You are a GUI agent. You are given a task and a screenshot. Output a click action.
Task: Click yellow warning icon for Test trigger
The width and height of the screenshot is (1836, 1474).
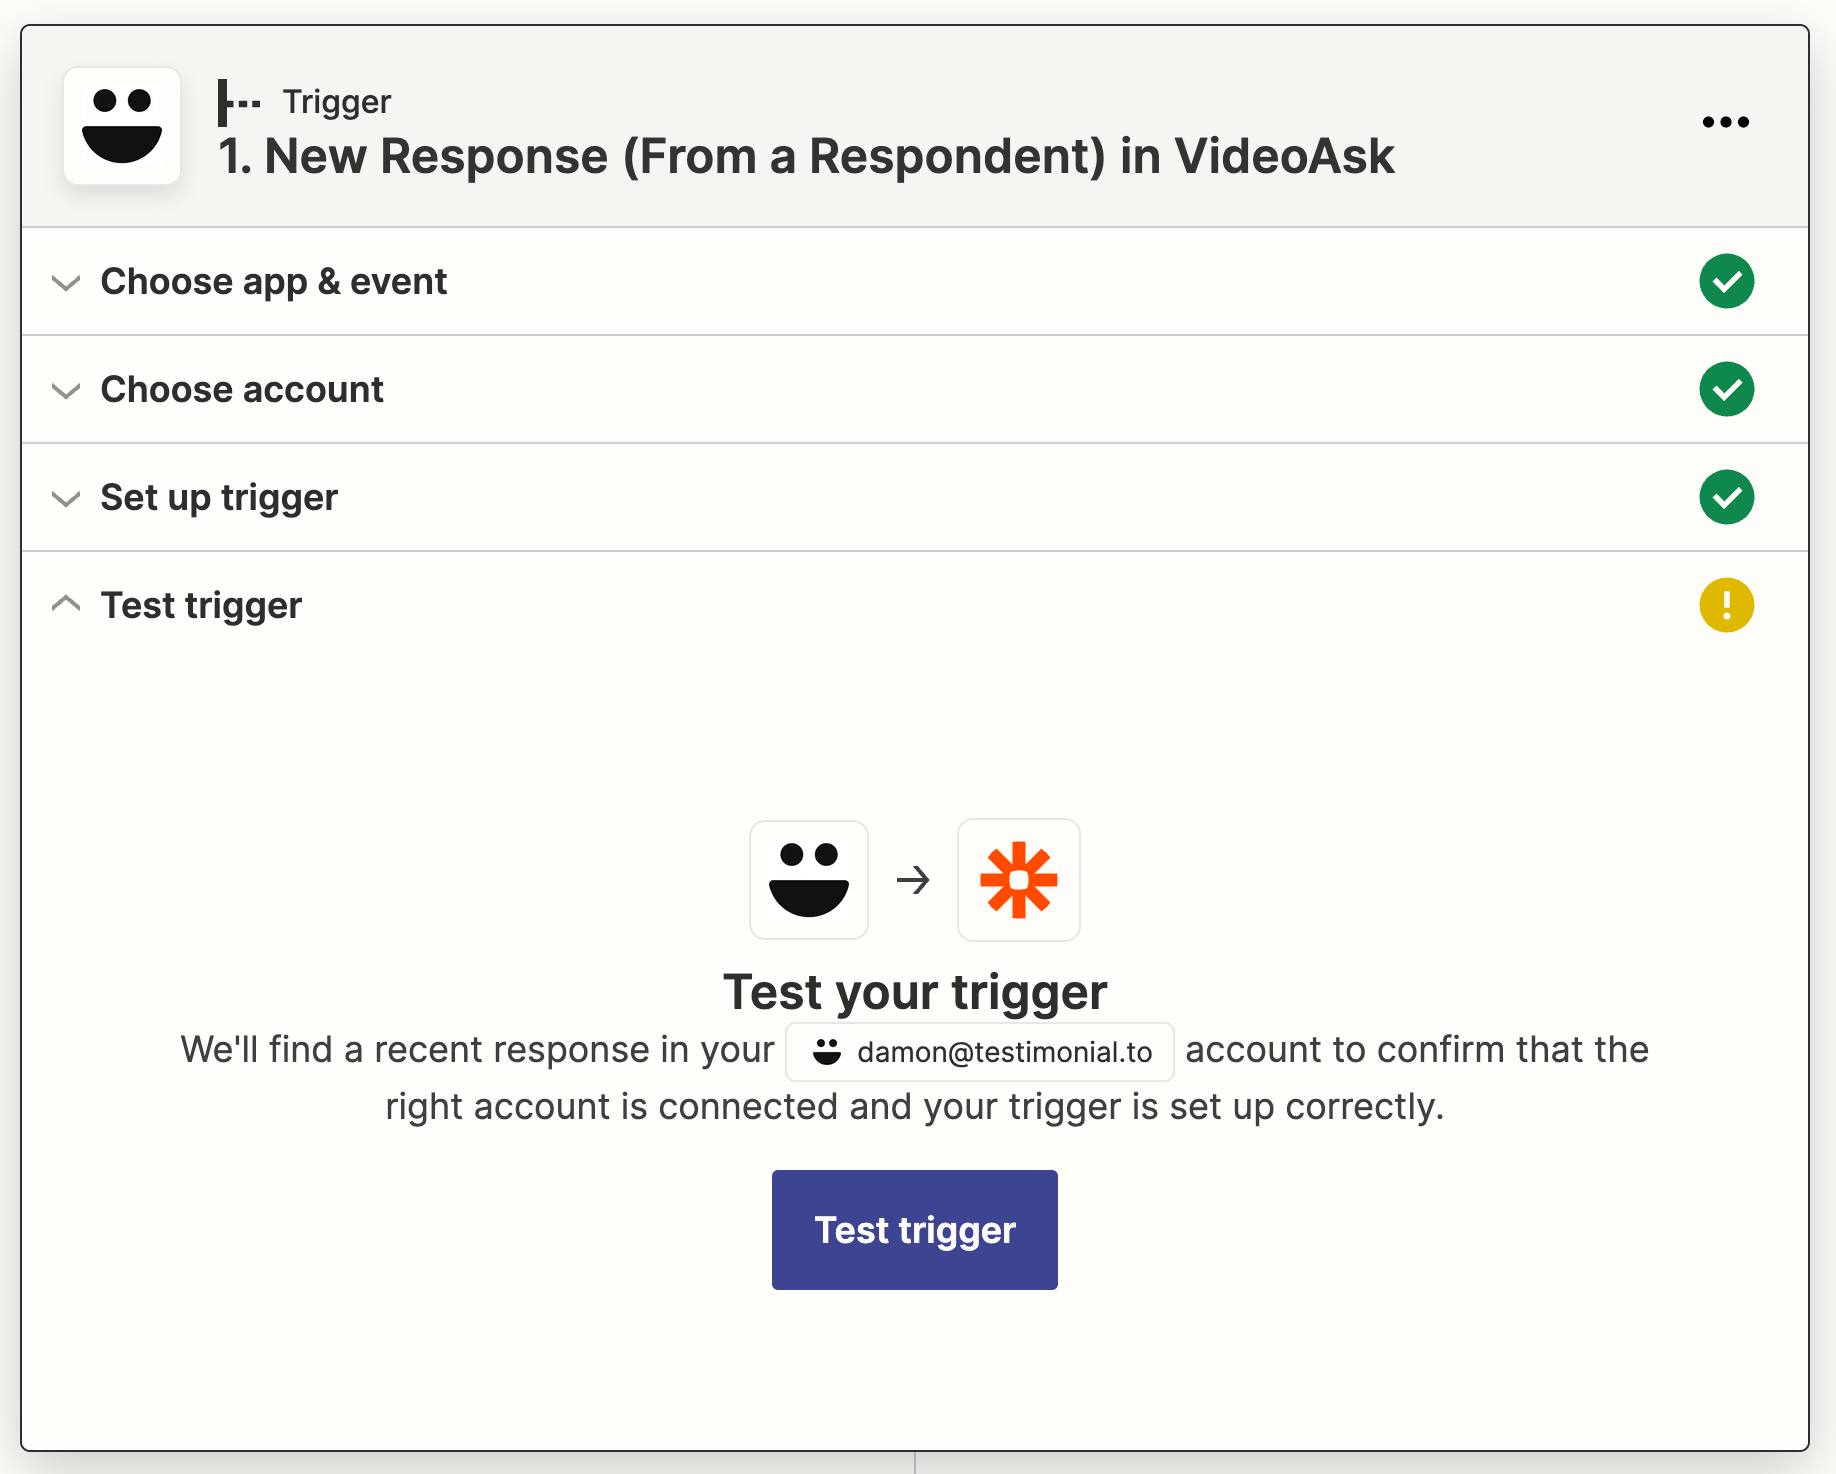(1726, 605)
